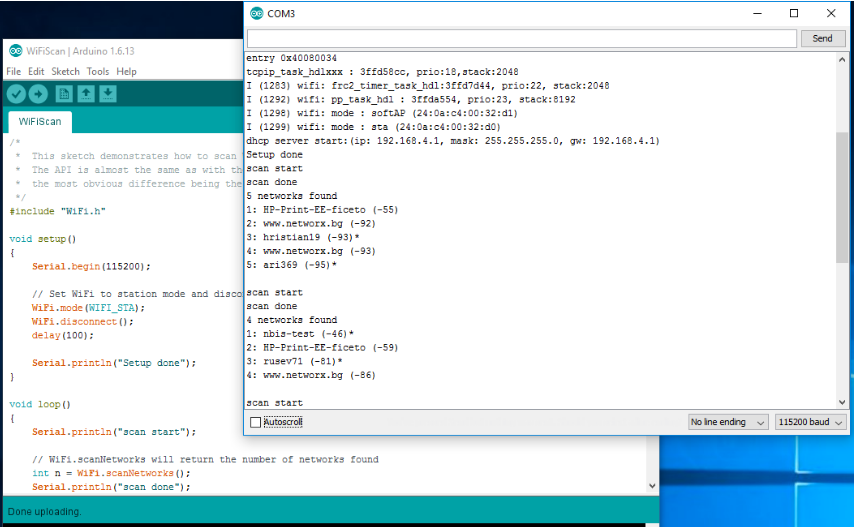Click '3: hristian19 (-93)*' output line
This screenshot has height=527, width=855.
pyautogui.click(x=303, y=237)
